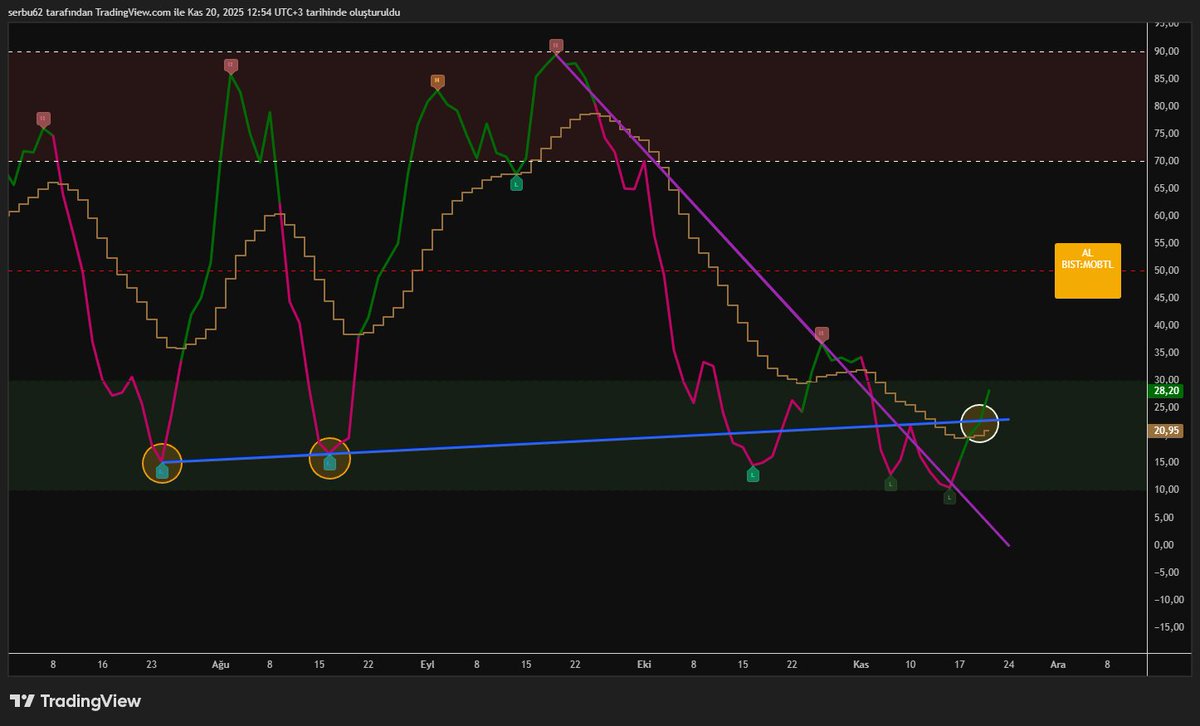Viewport: 1200px width, 726px height.
Task: Click the yellow AL BIST:MOBTL signal label
Action: [x=1087, y=270]
